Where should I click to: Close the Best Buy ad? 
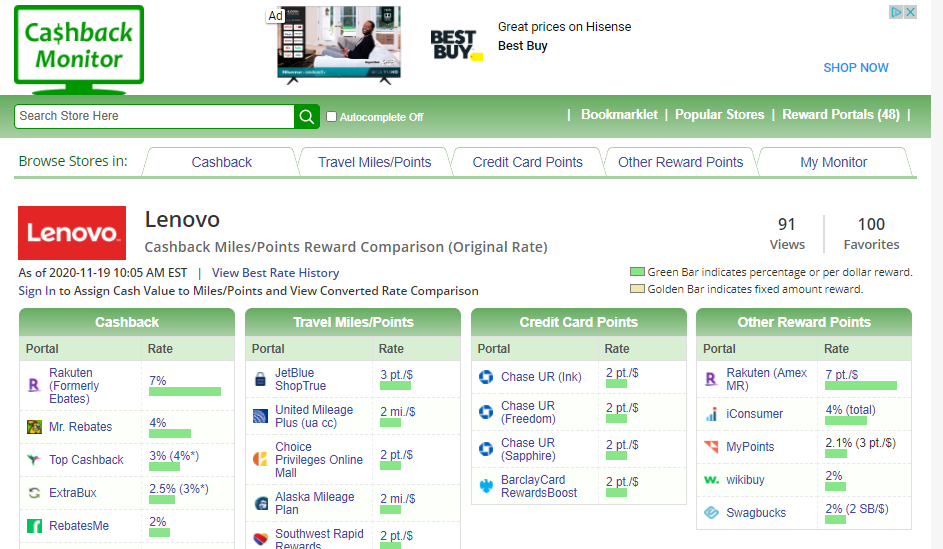911,12
